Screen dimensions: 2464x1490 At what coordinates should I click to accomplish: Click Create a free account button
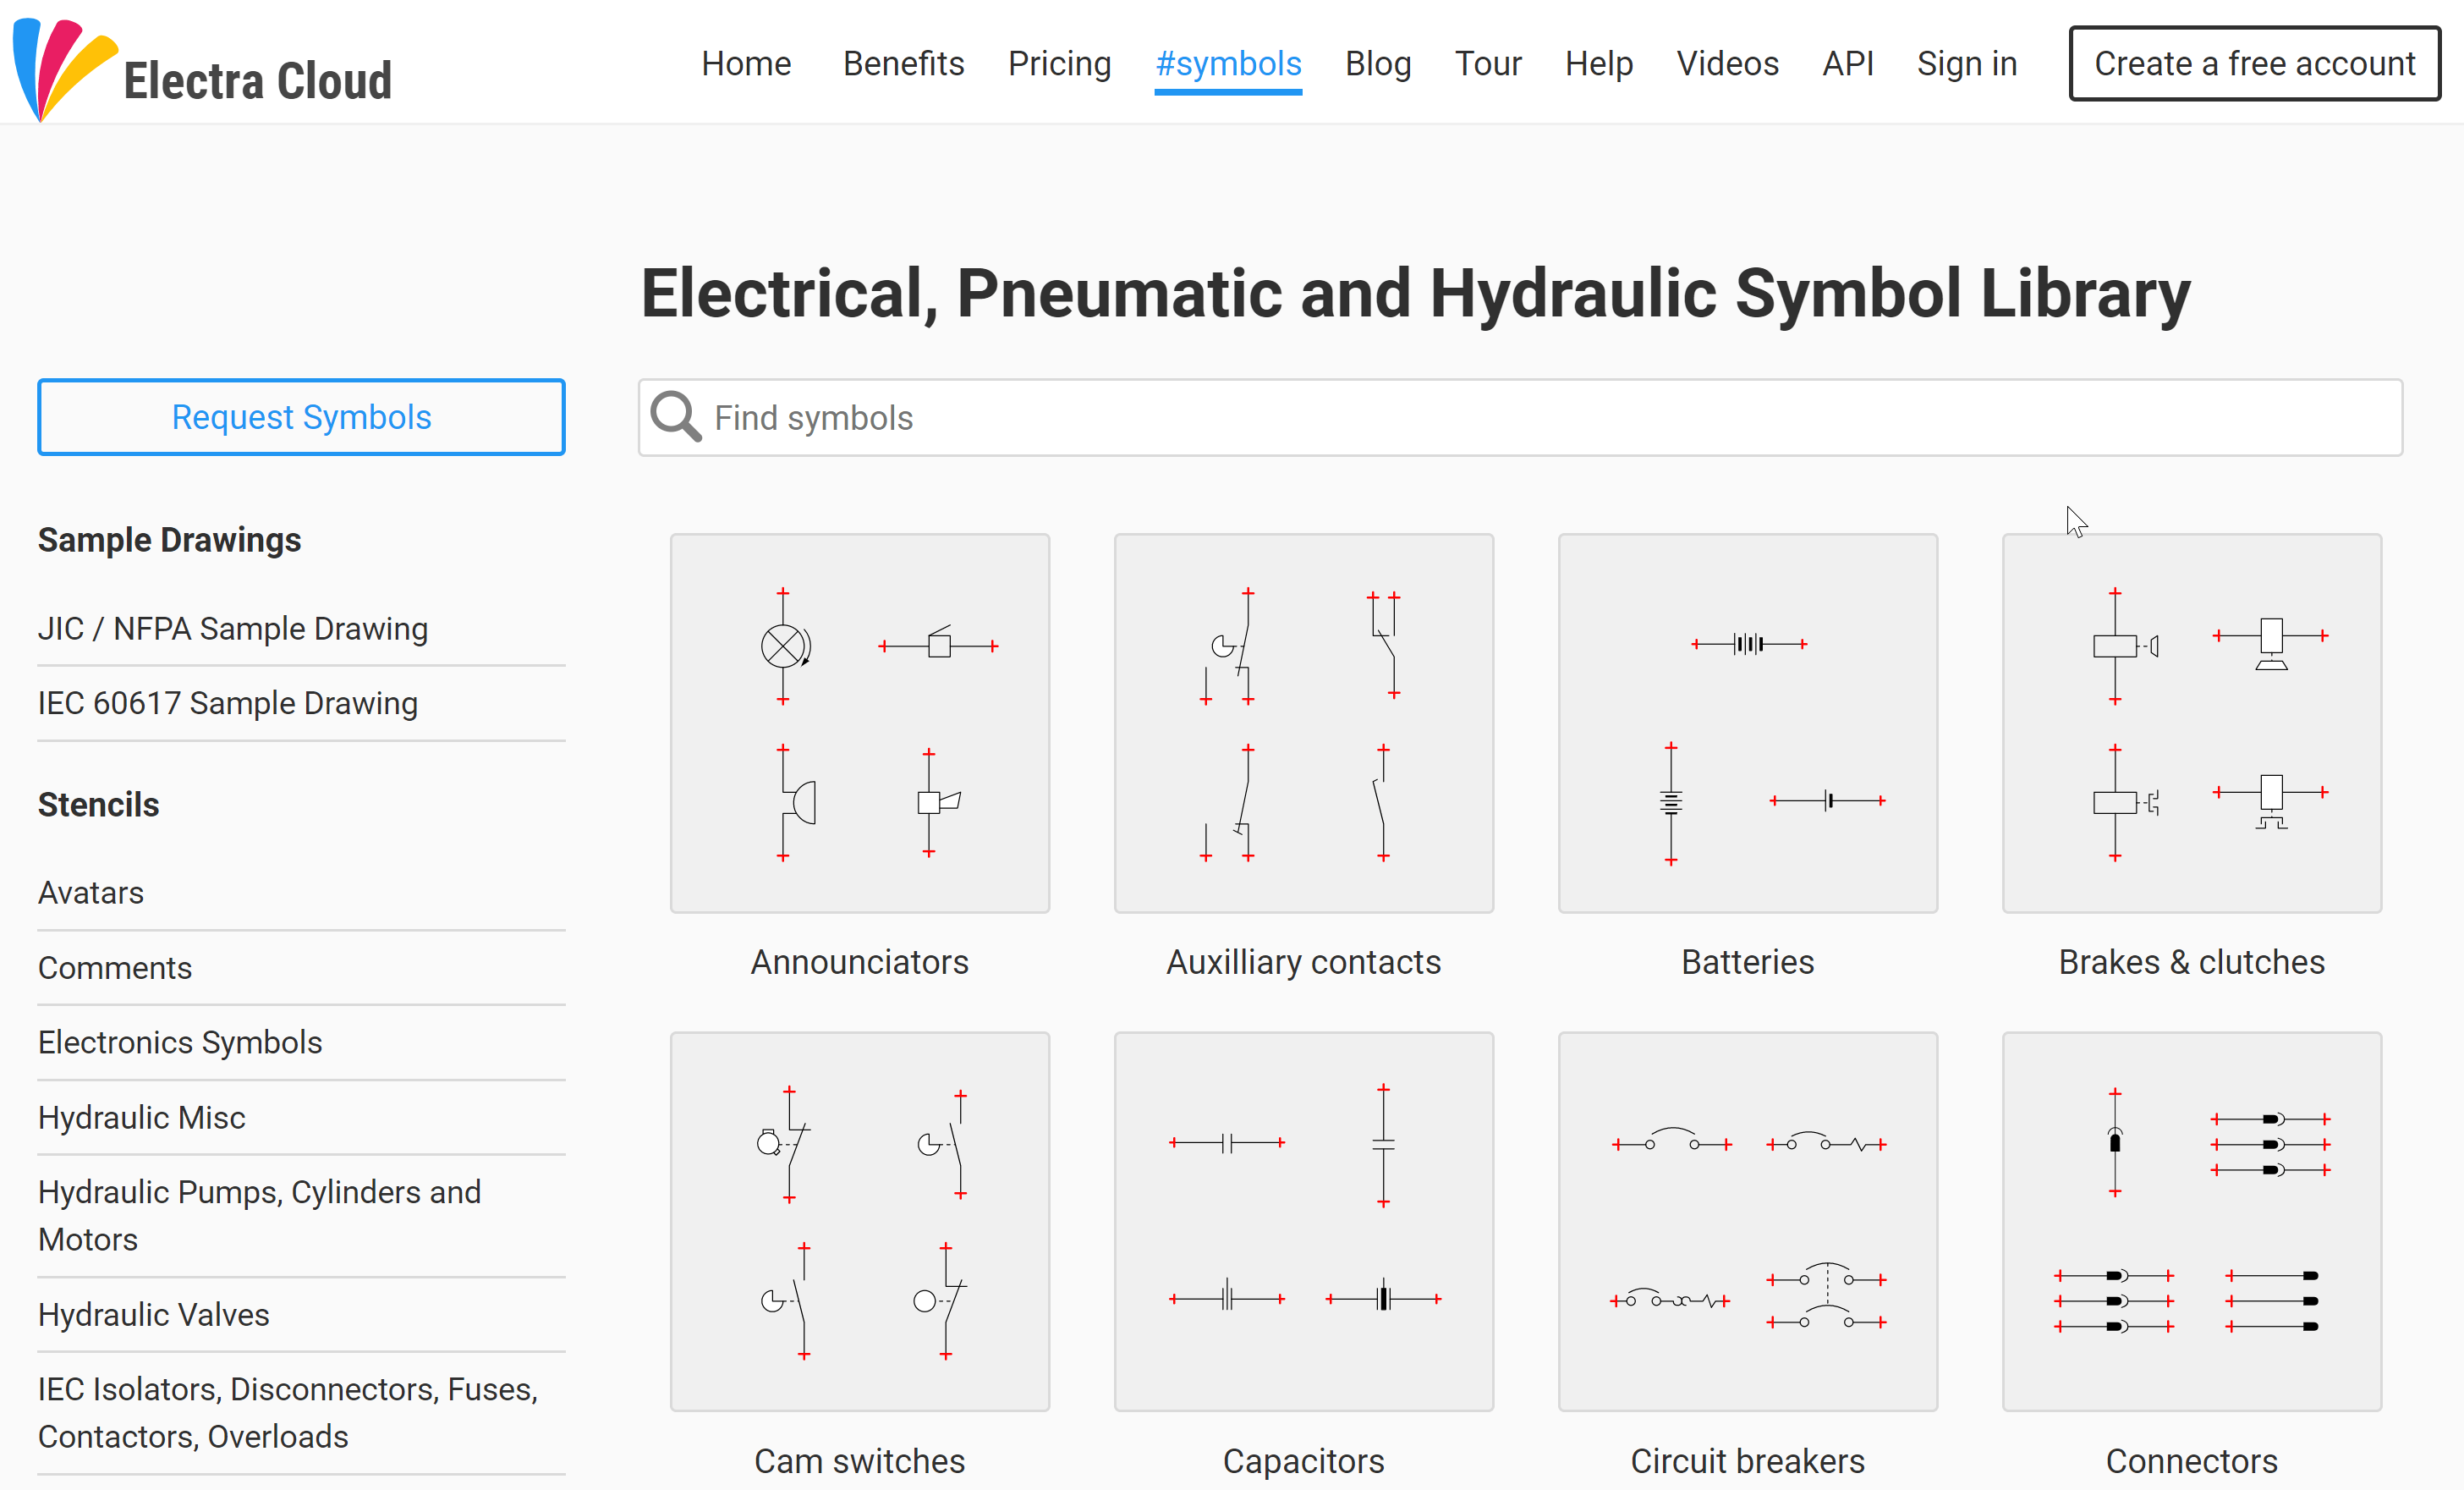click(2255, 63)
